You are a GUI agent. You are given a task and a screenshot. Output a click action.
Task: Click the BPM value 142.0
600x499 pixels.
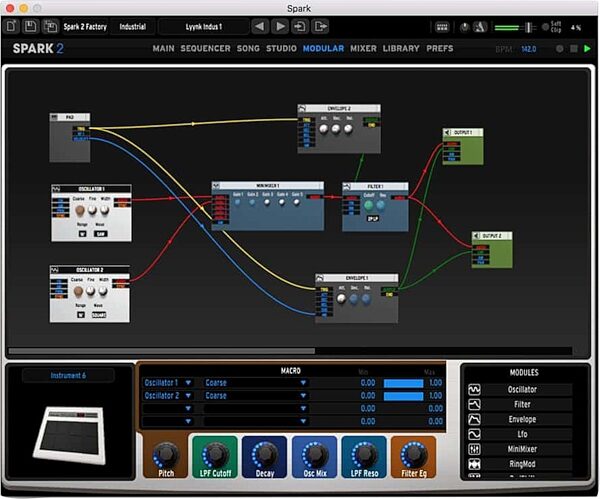[x=528, y=49]
